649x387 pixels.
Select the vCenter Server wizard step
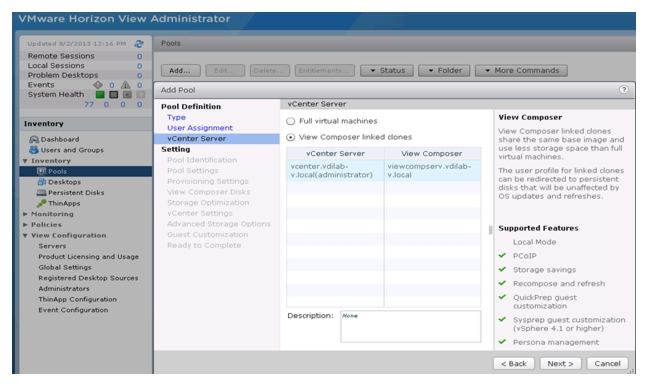(x=217, y=139)
